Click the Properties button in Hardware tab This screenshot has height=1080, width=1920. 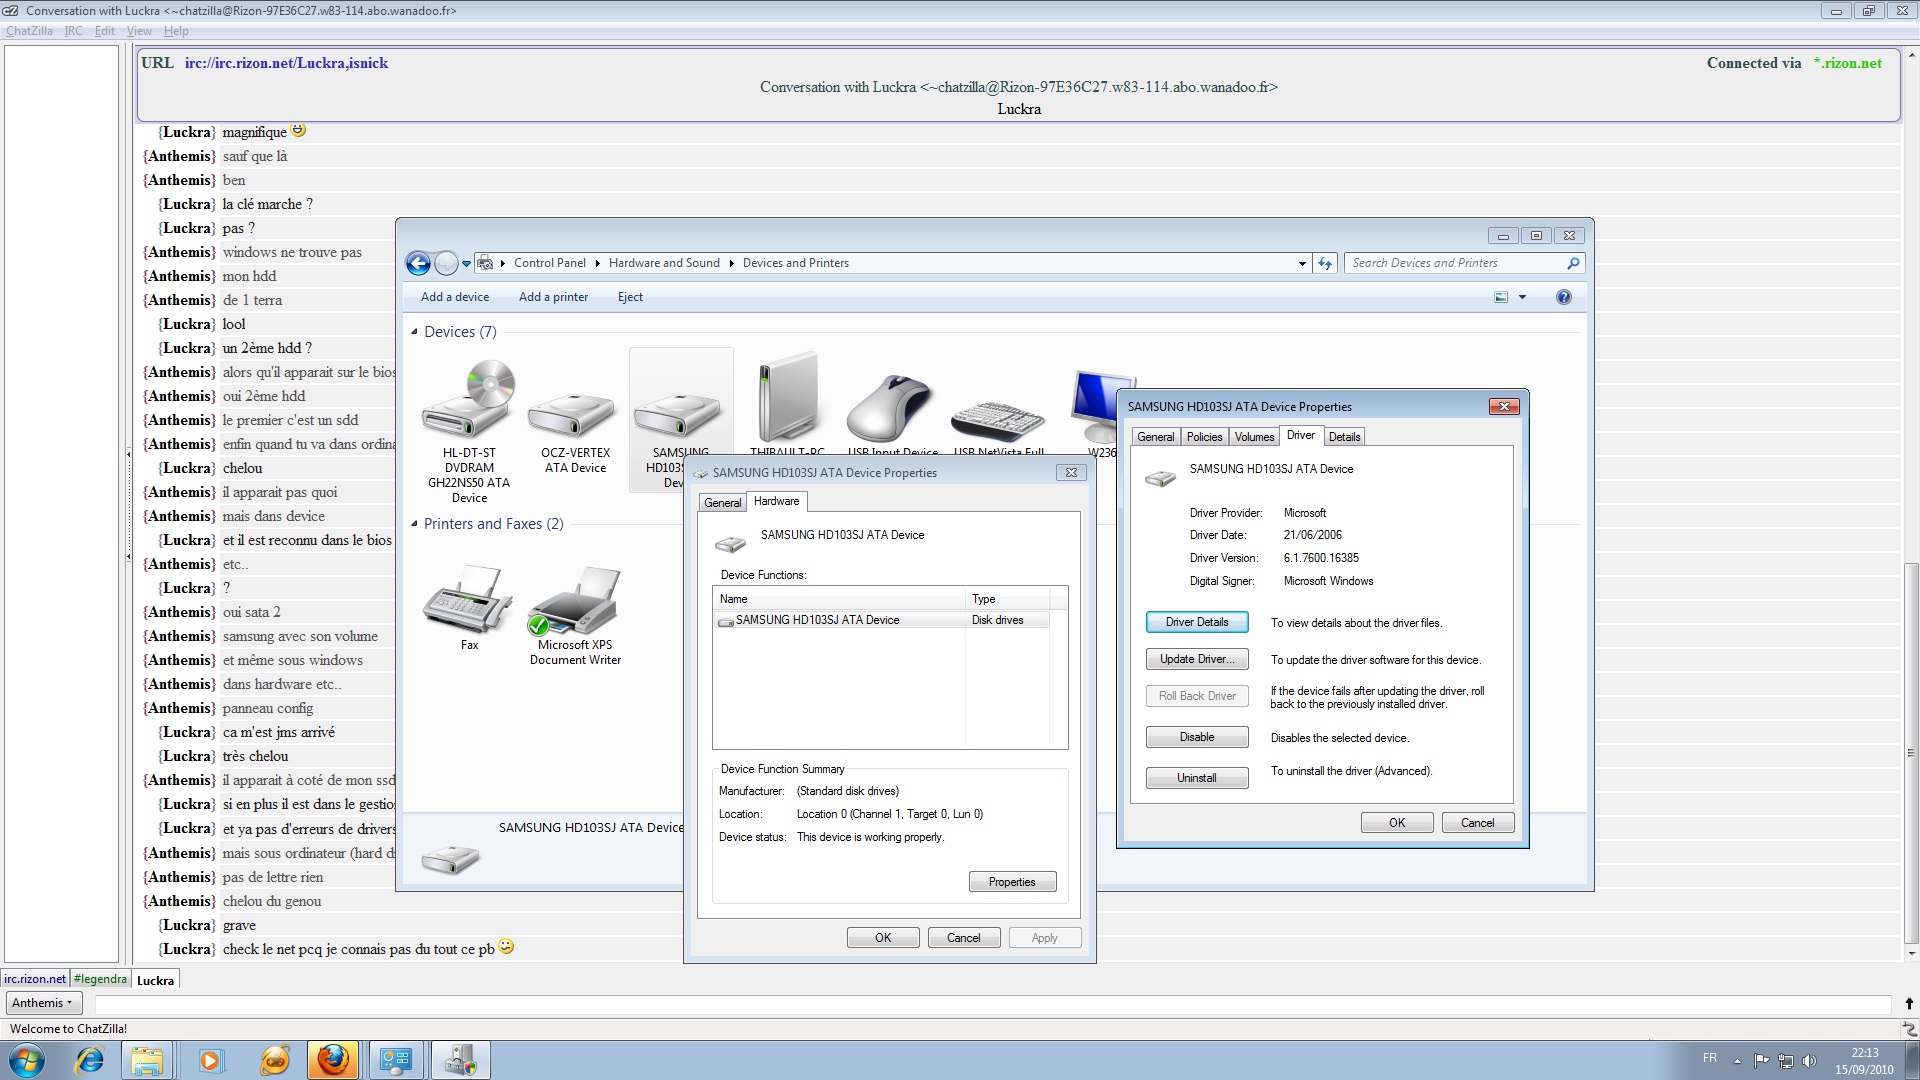pos(1012,882)
